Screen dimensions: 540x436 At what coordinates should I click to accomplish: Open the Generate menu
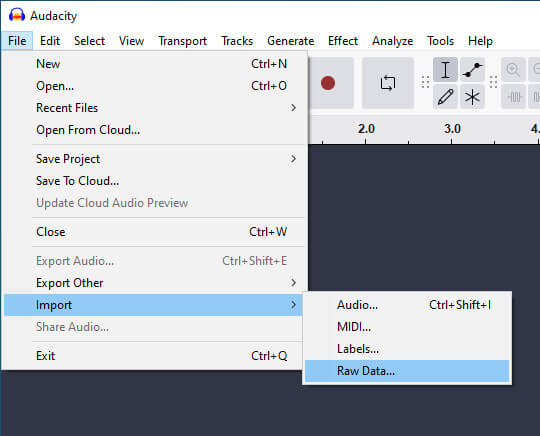291,41
